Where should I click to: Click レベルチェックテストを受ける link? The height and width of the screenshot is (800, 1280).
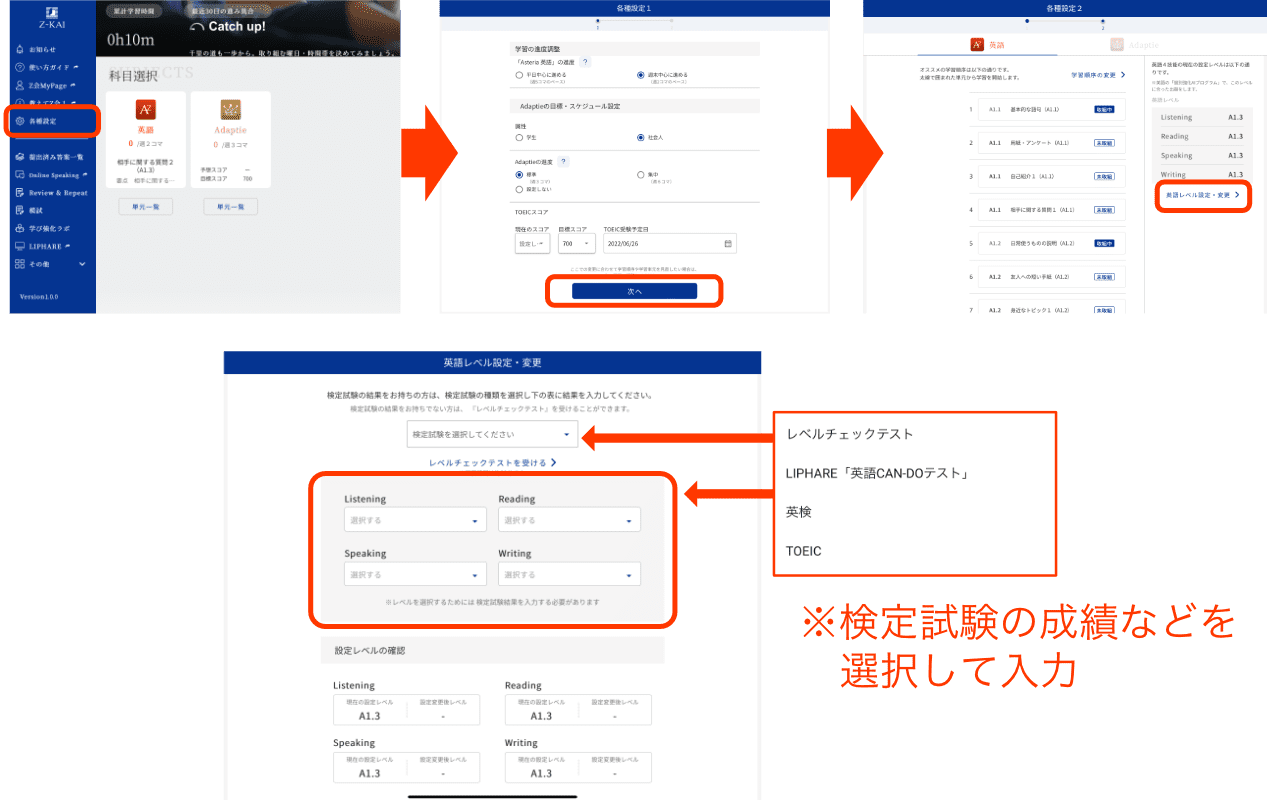coord(492,464)
